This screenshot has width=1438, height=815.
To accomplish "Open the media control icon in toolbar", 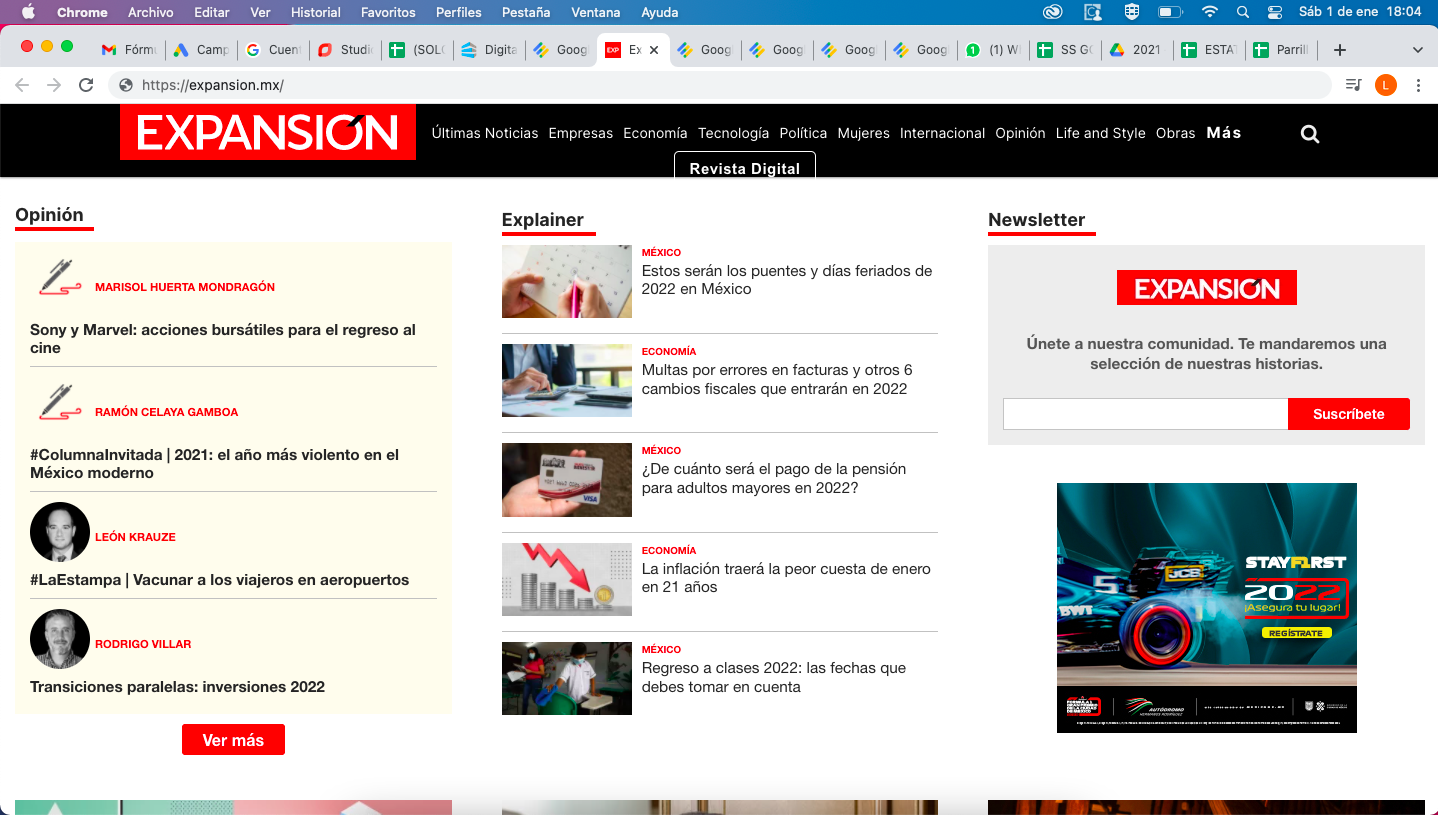I will tap(1353, 85).
